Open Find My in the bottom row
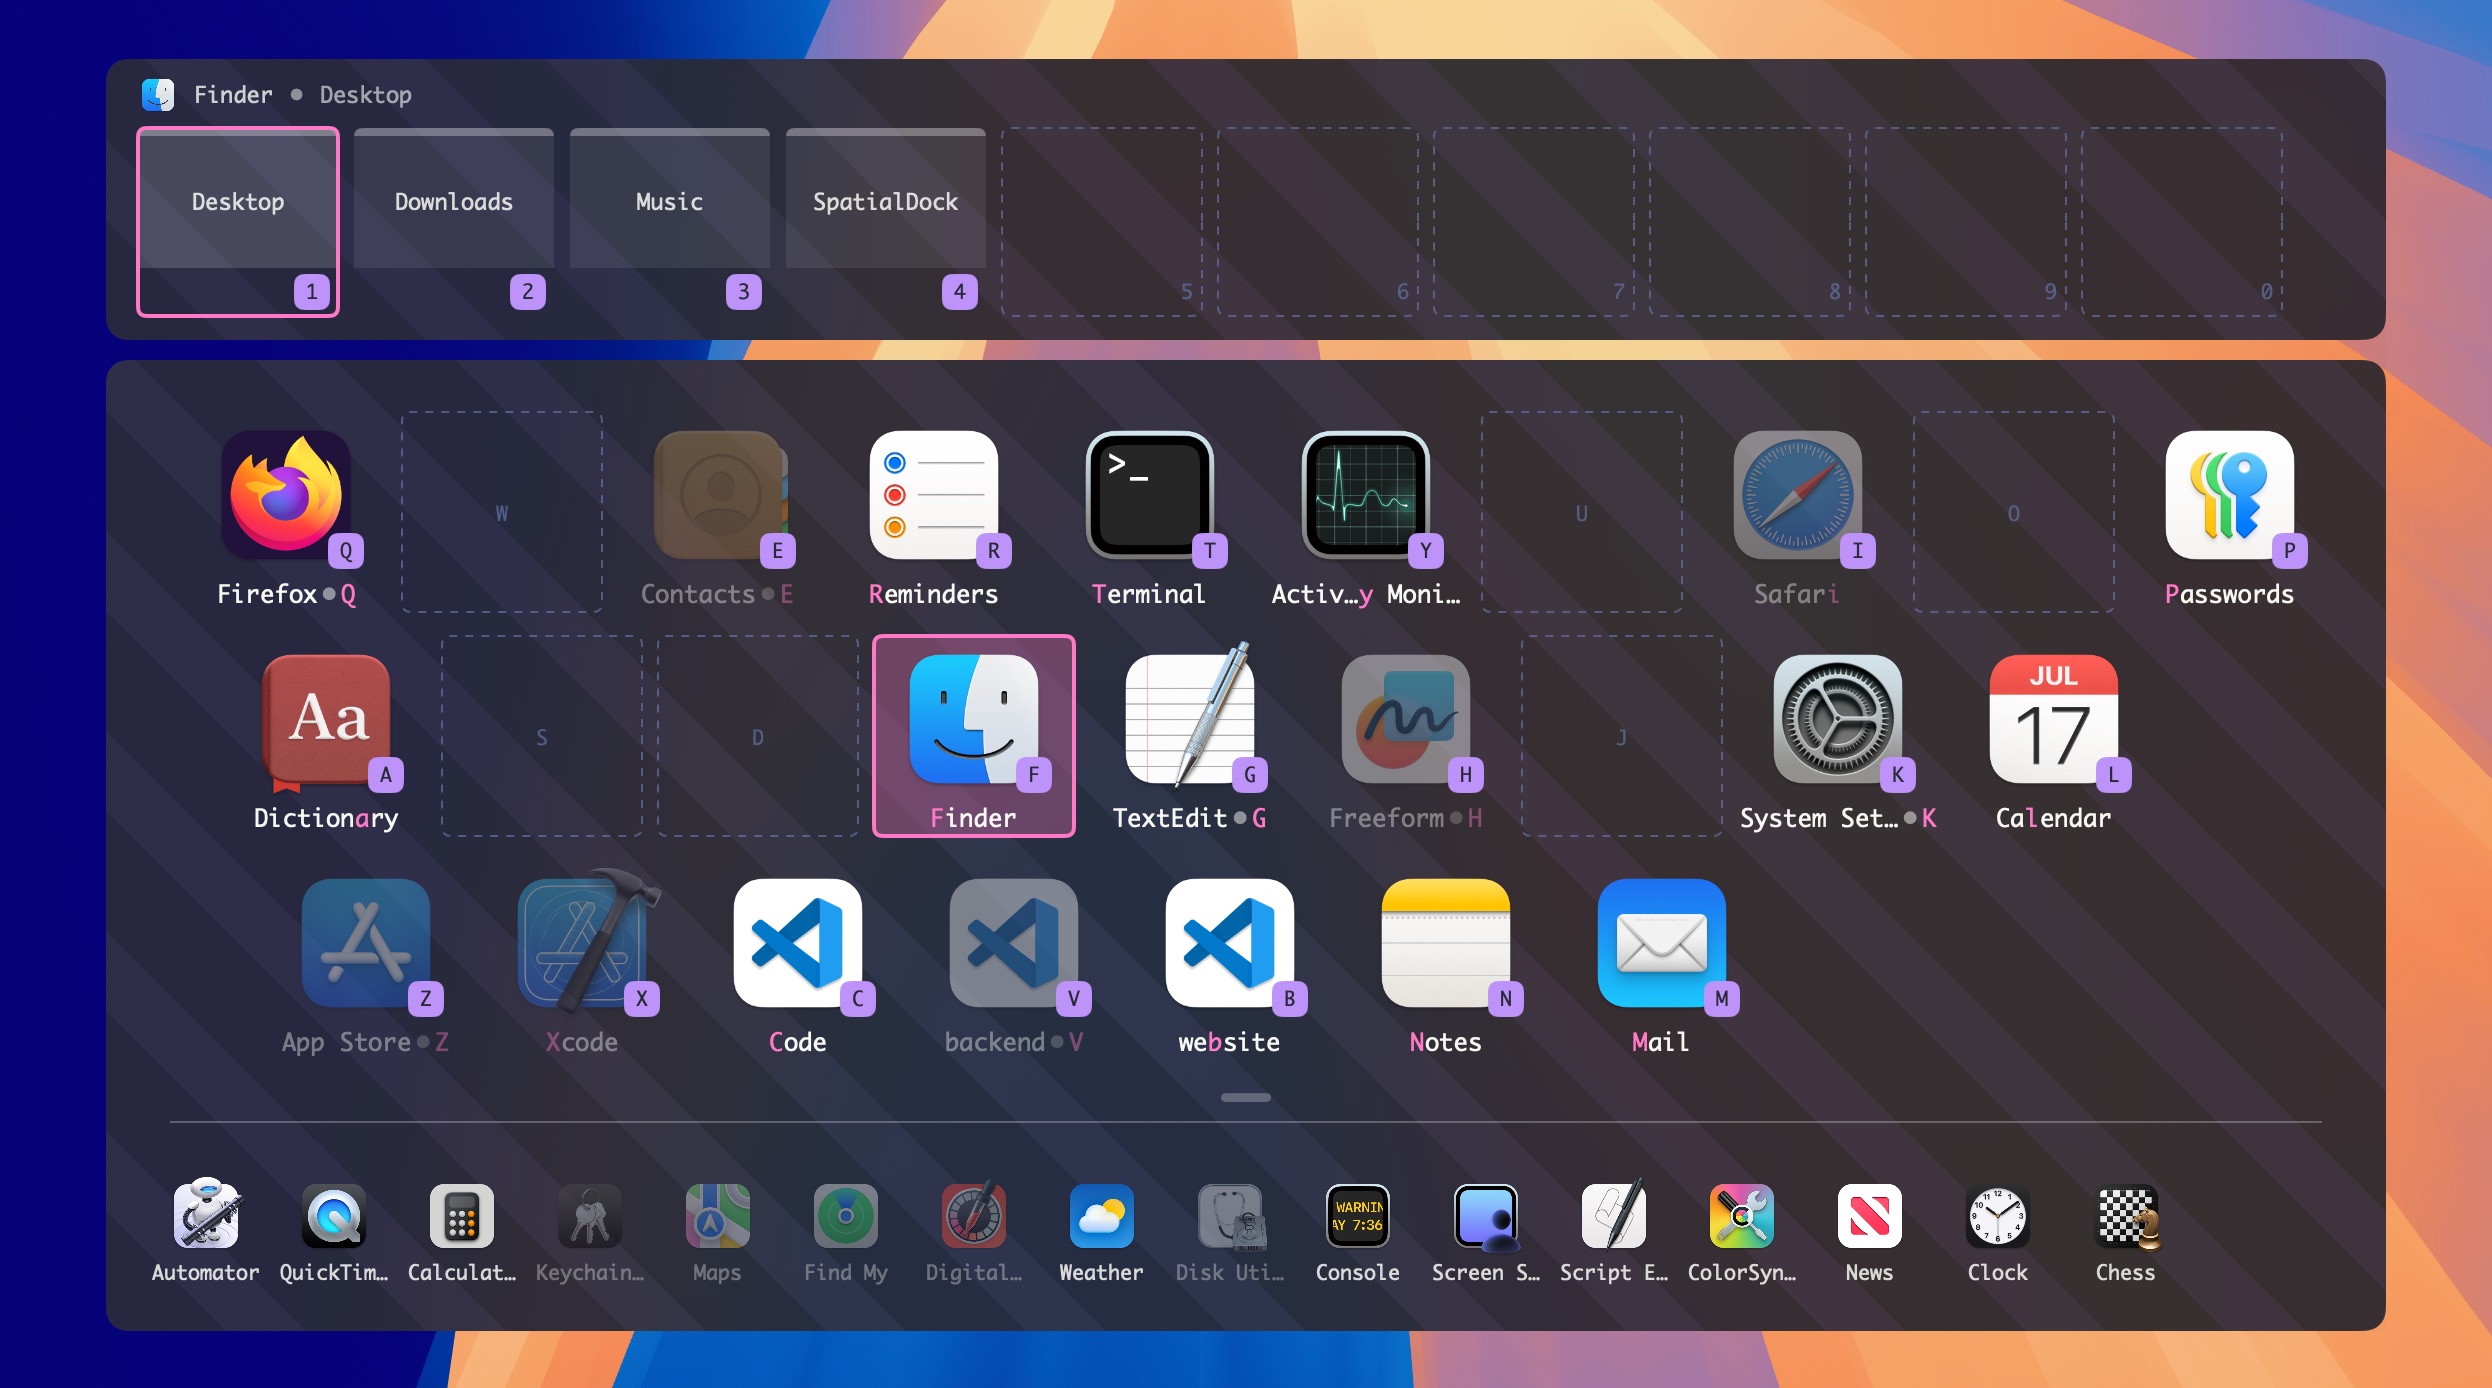Viewport: 2492px width, 1388px height. click(846, 1216)
